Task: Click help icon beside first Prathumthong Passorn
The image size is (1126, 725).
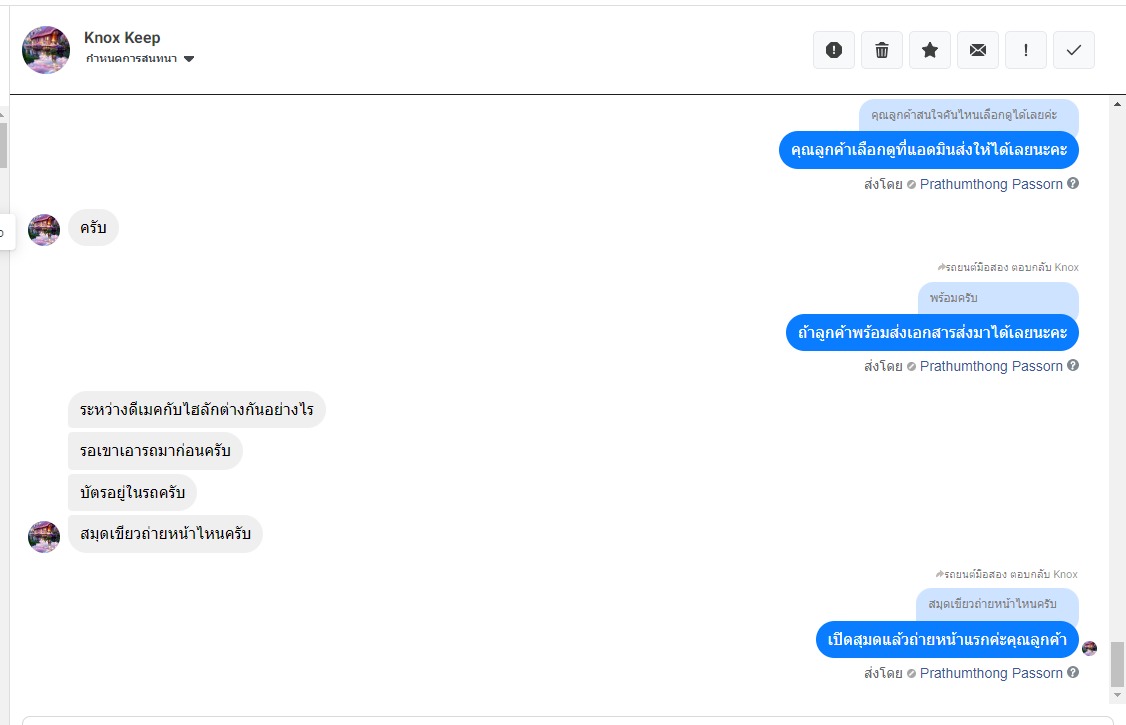Action: click(x=1073, y=184)
